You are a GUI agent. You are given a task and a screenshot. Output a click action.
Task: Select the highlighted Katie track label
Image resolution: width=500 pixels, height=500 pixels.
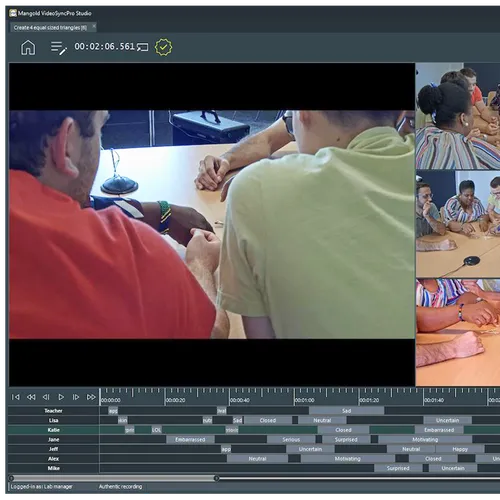[53, 430]
